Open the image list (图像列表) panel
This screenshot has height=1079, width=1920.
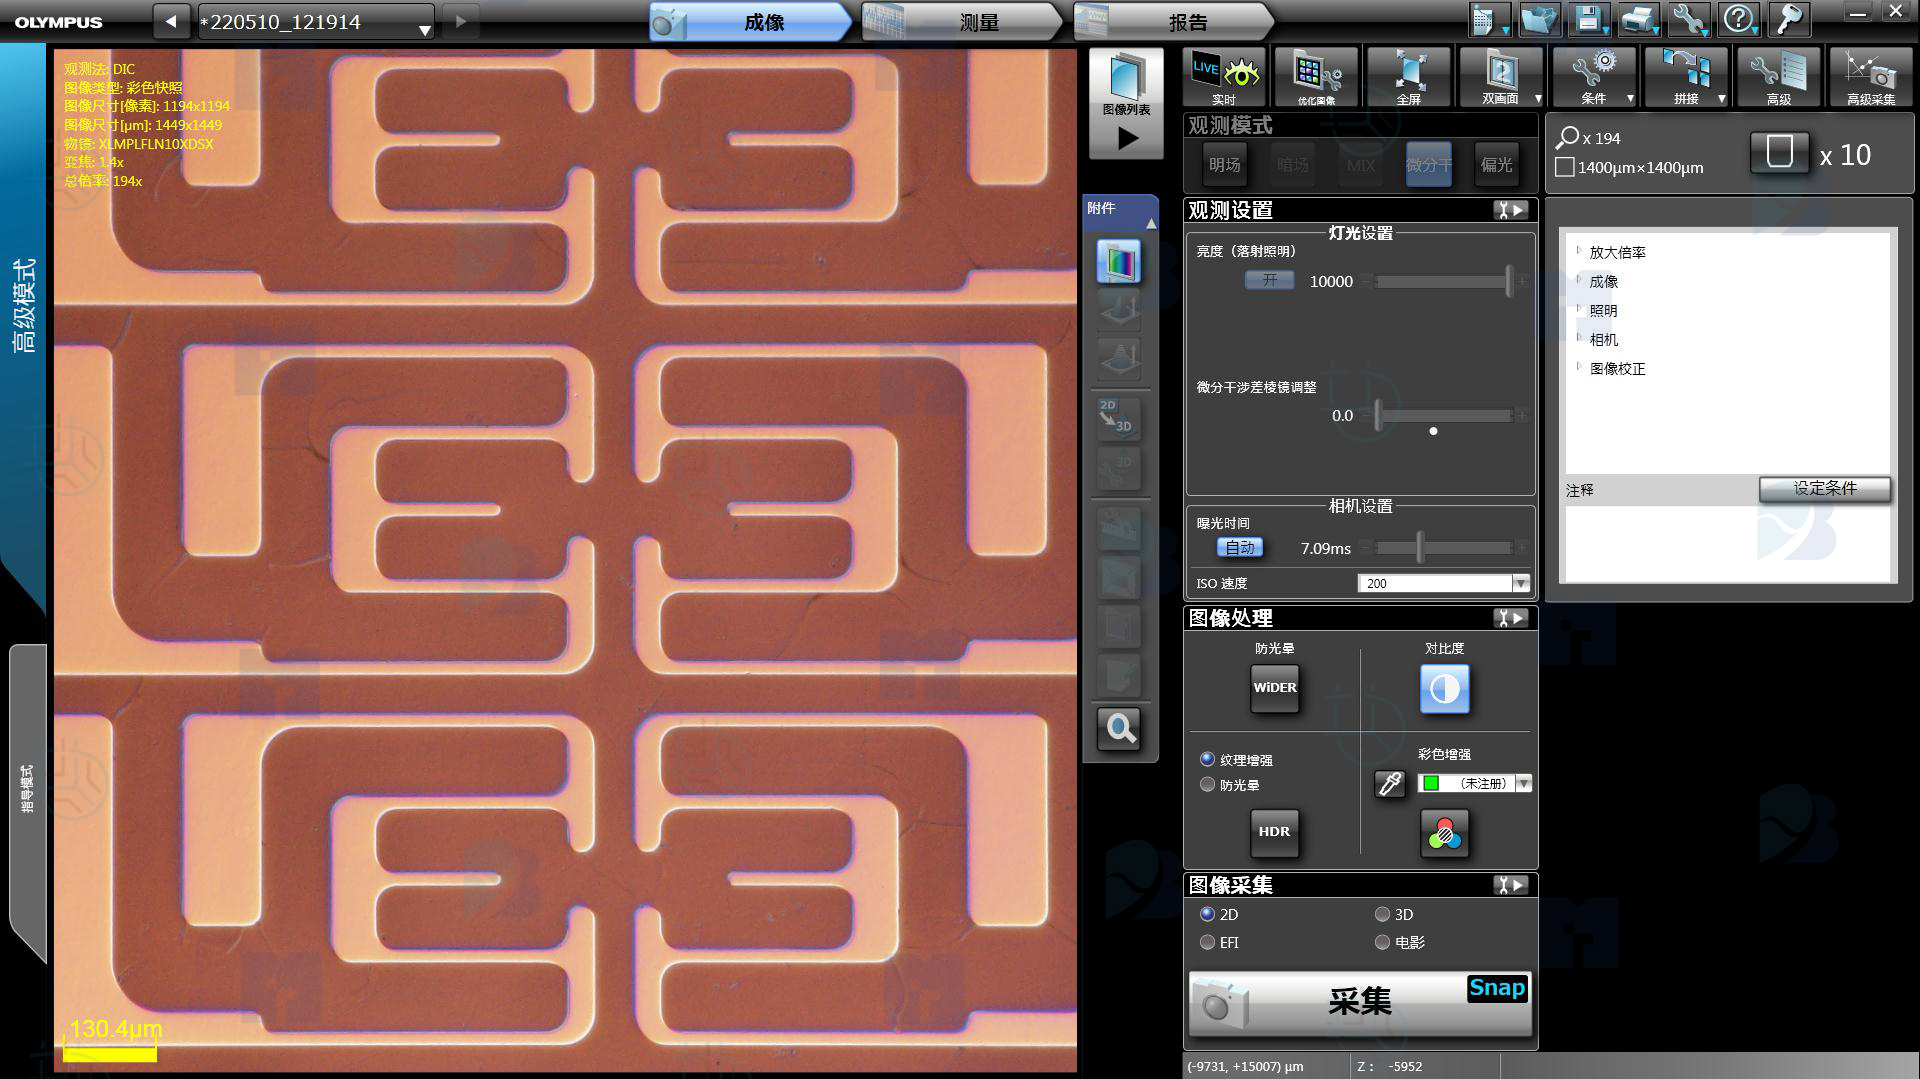[1126, 102]
